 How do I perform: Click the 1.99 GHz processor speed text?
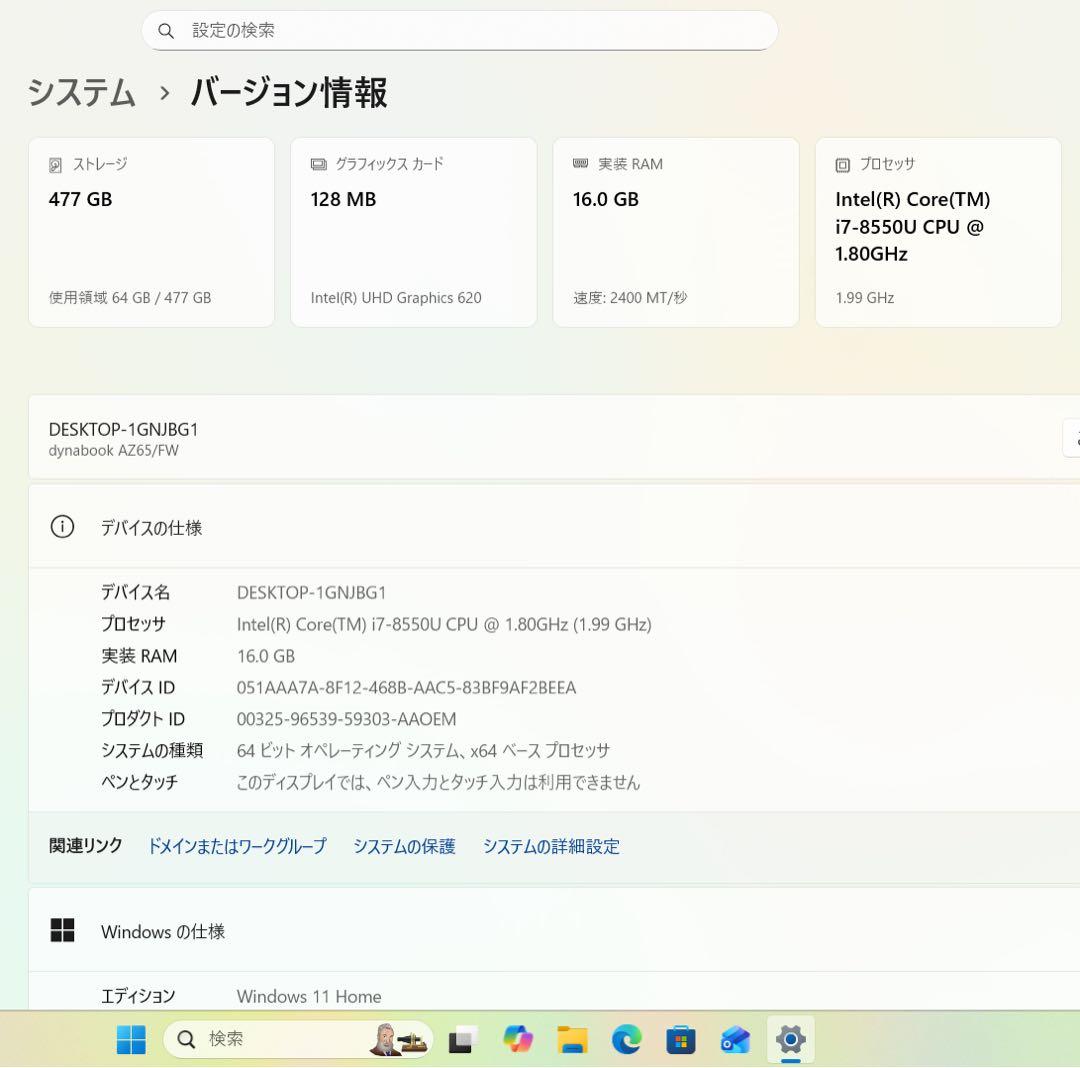click(x=864, y=297)
